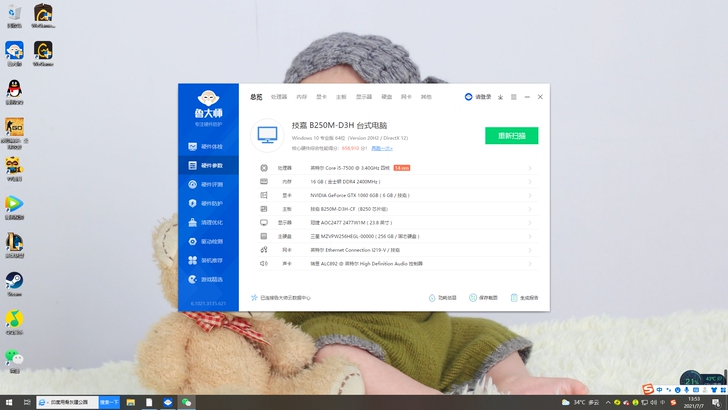
Task: Click the pin icon next to 请登录
Action: click(500, 97)
